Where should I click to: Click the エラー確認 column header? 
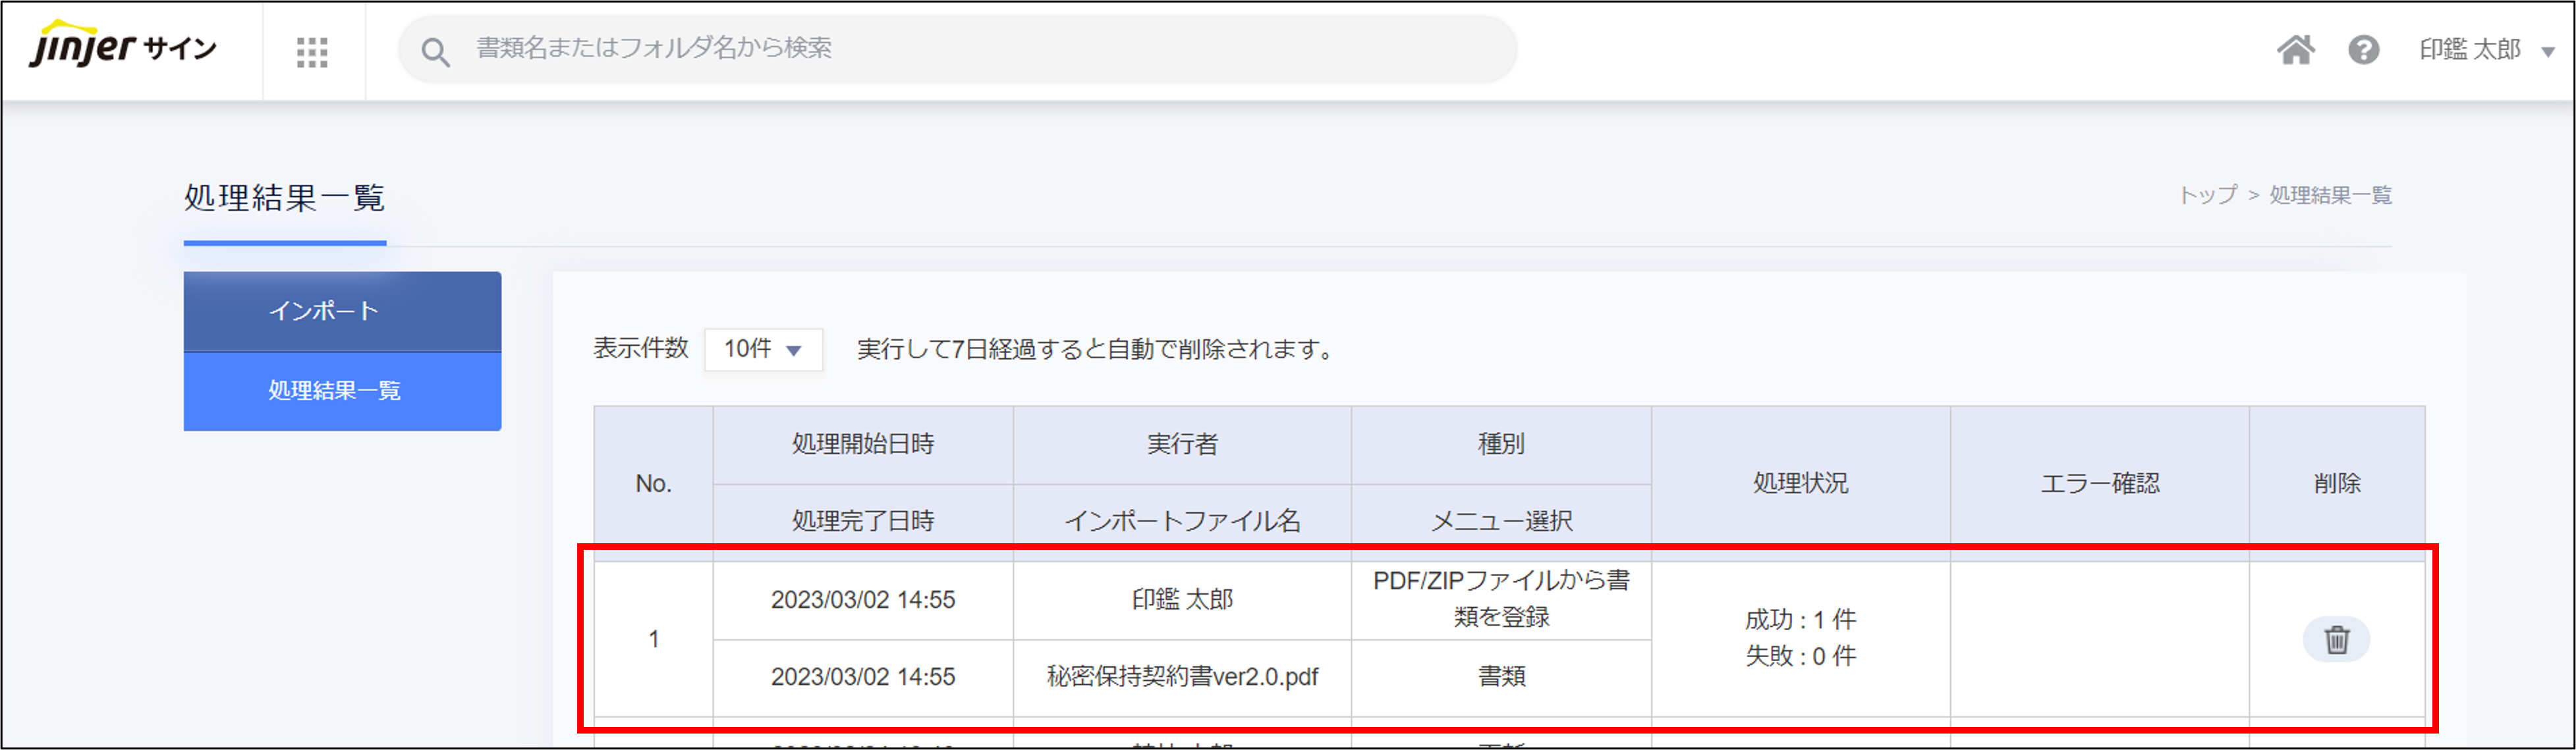coord(2100,484)
